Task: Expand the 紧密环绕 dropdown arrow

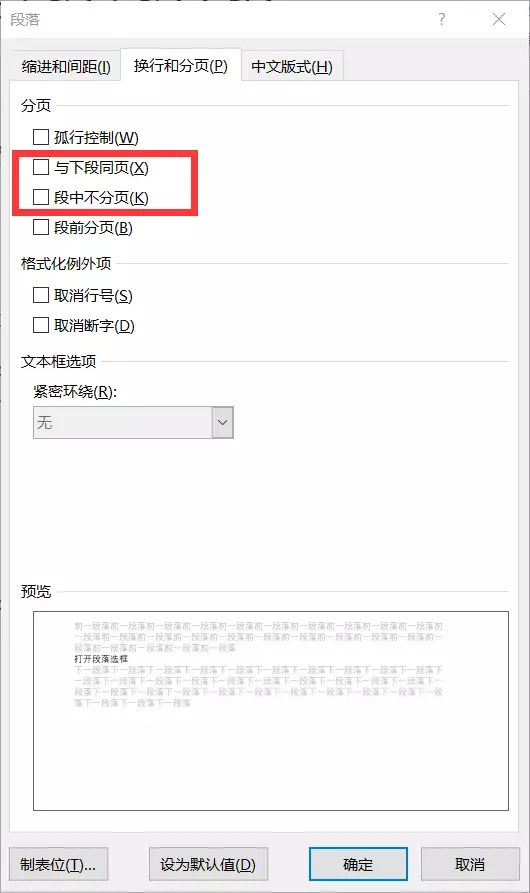Action: (223, 423)
